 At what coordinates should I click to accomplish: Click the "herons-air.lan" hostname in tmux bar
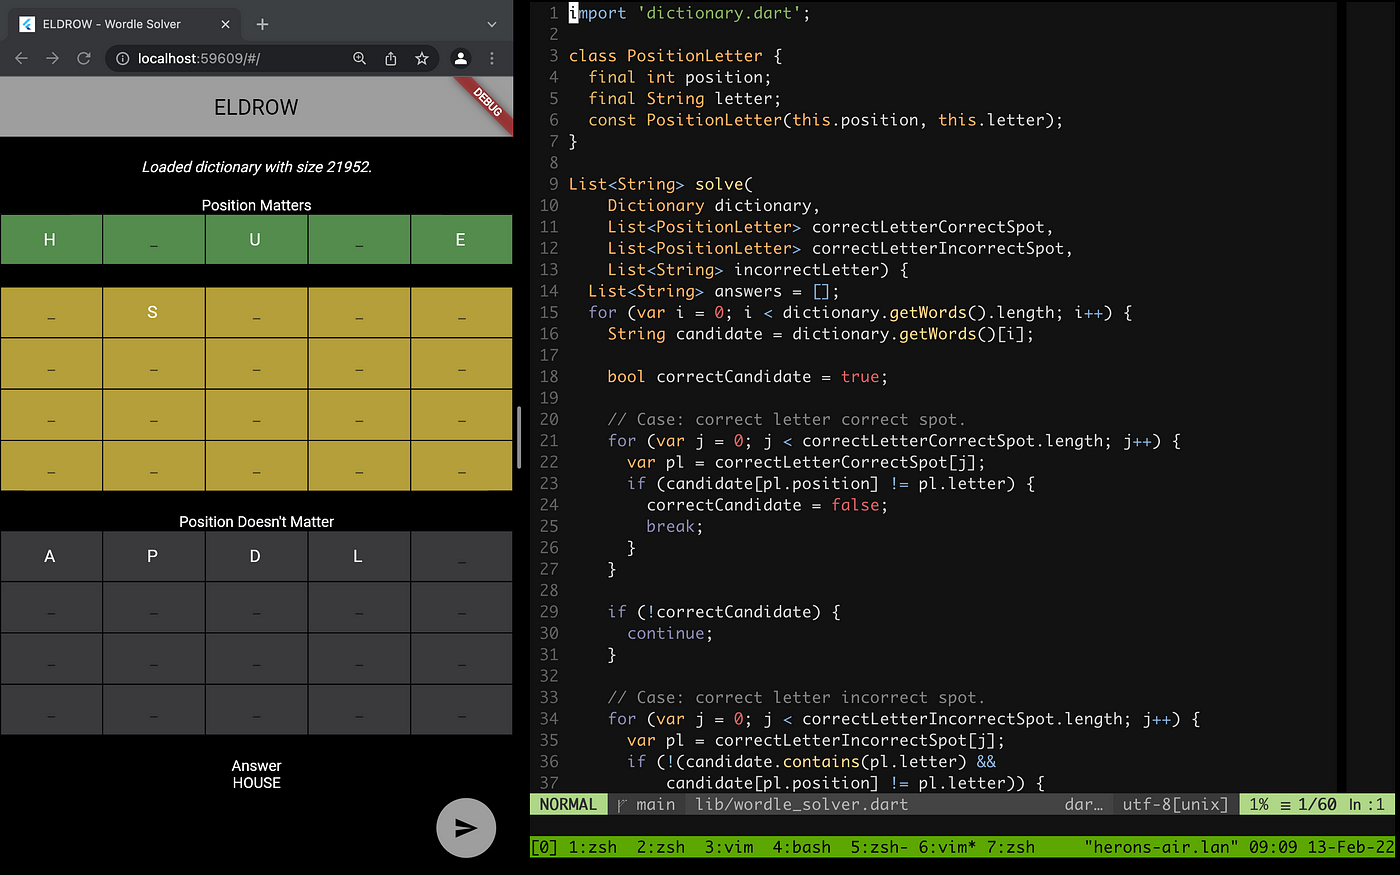click(1161, 847)
